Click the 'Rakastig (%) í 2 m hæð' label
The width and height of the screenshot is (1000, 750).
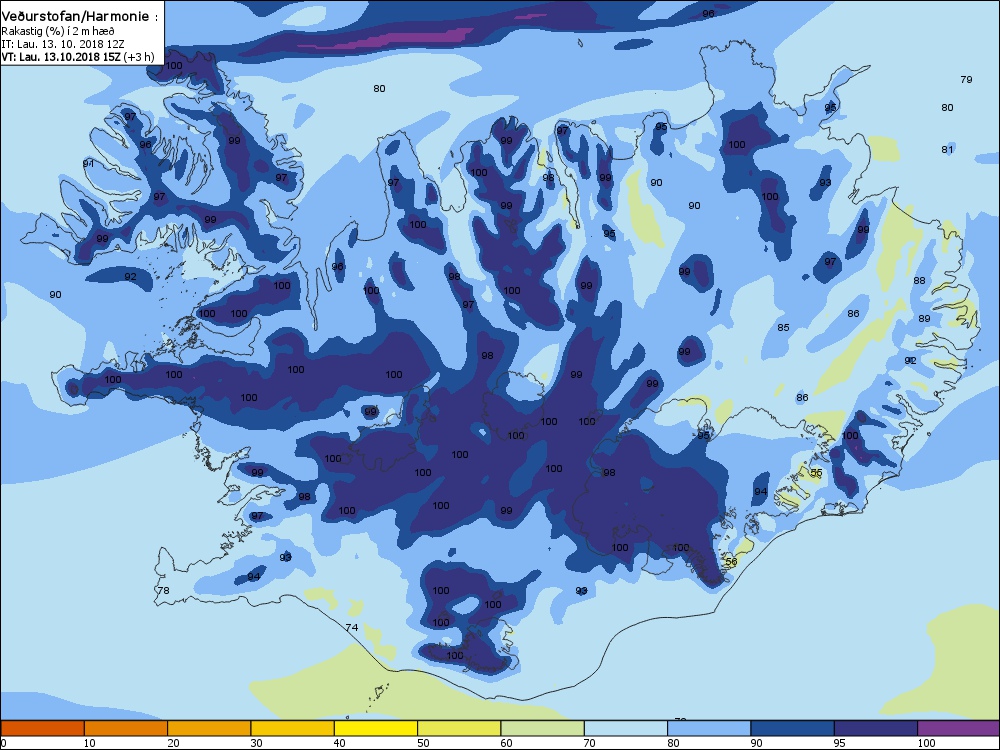pyautogui.click(x=57, y=31)
